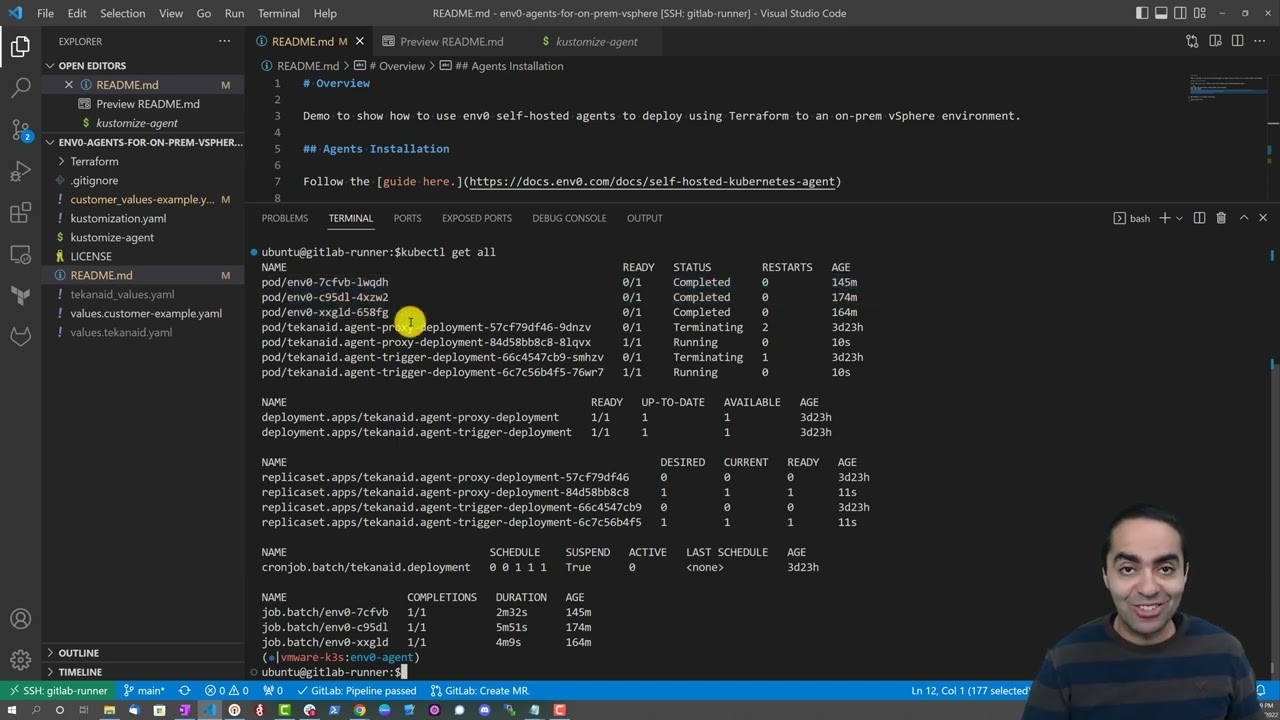1280x720 pixels.
Task: Toggle primary sidebar visibility
Action: click(1143, 13)
